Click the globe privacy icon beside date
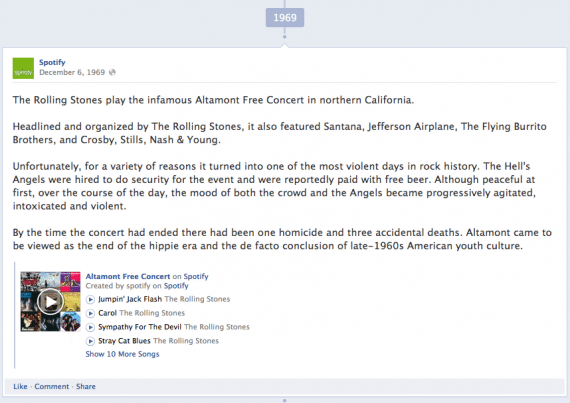570x403 pixels. (112, 72)
